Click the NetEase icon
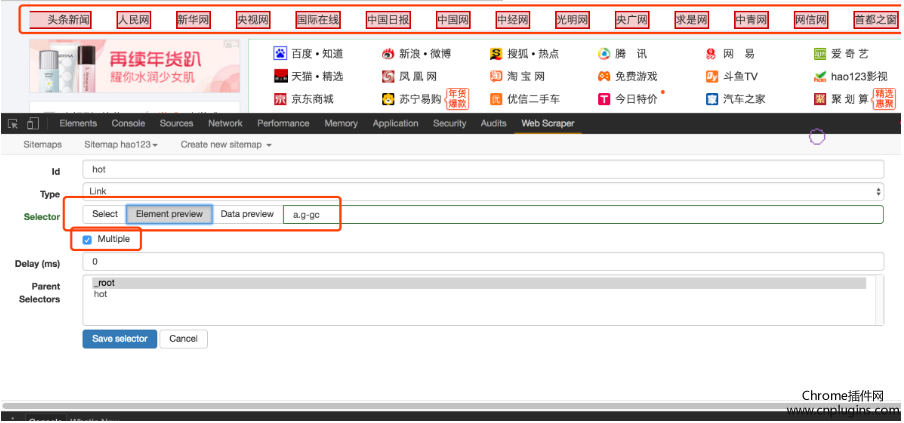This screenshot has width=904, height=423. click(x=711, y=54)
